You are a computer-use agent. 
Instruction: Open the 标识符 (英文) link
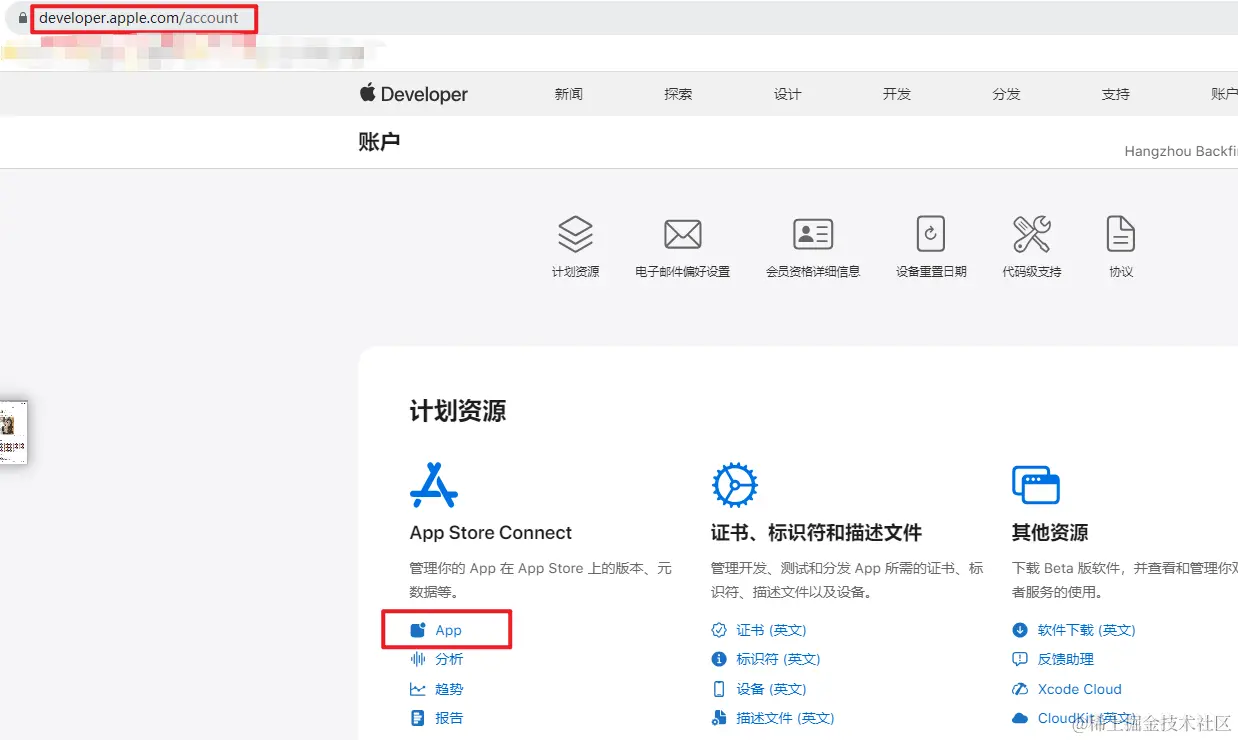pyautogui.click(x=778, y=659)
